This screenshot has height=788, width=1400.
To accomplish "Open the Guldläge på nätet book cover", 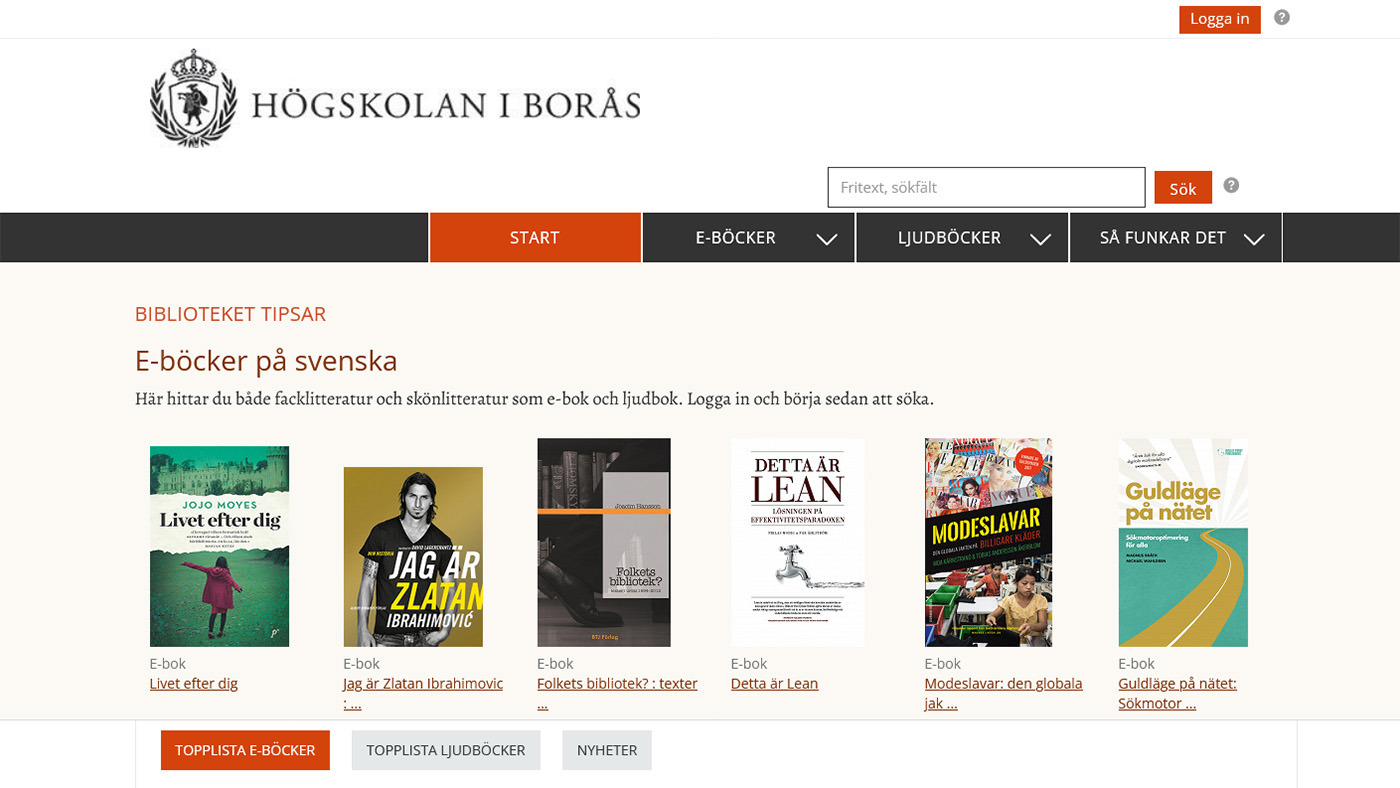I will tap(1183, 542).
